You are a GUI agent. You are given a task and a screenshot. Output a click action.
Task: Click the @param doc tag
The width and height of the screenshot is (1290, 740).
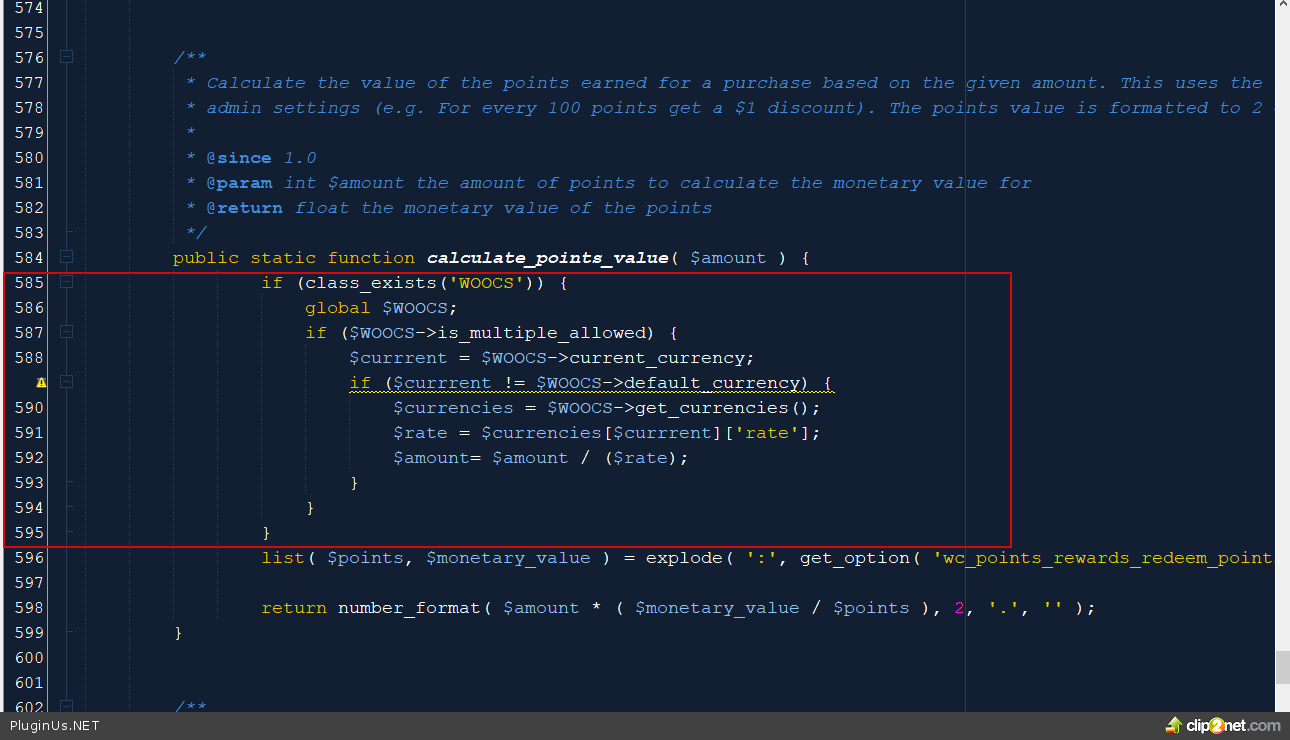239,183
